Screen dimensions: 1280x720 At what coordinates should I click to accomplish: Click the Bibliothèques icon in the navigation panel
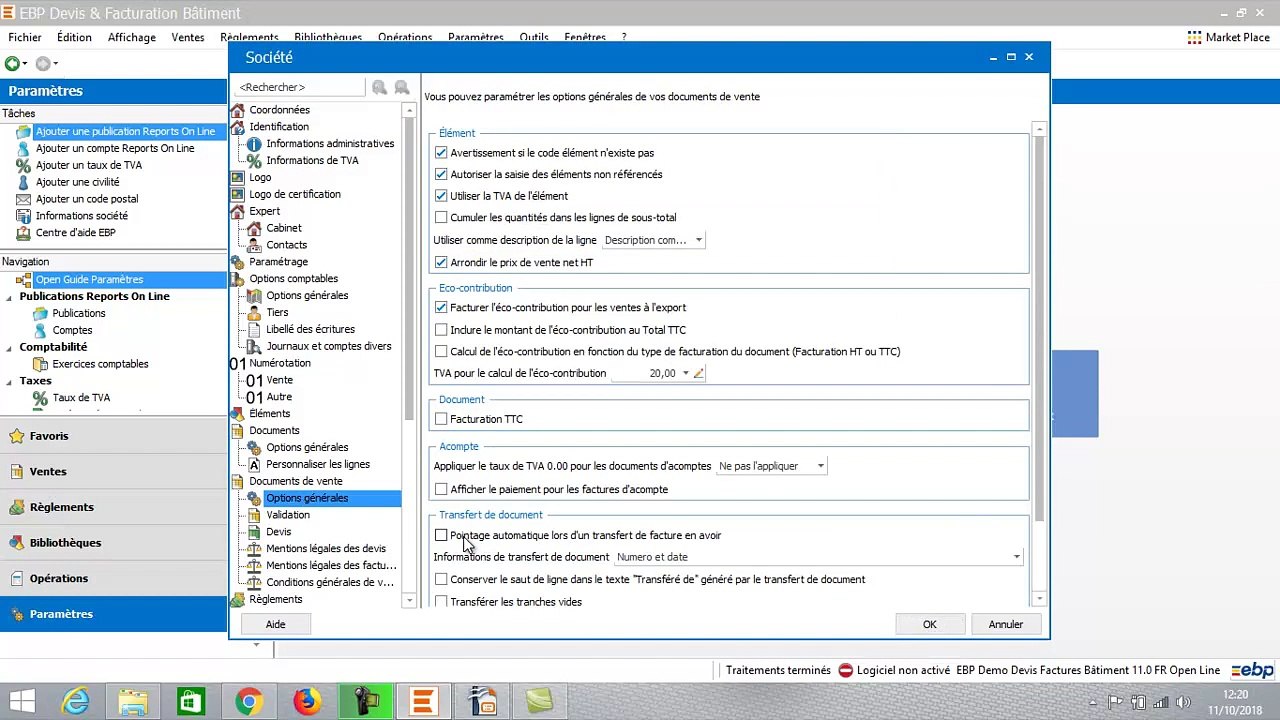tap(16, 543)
